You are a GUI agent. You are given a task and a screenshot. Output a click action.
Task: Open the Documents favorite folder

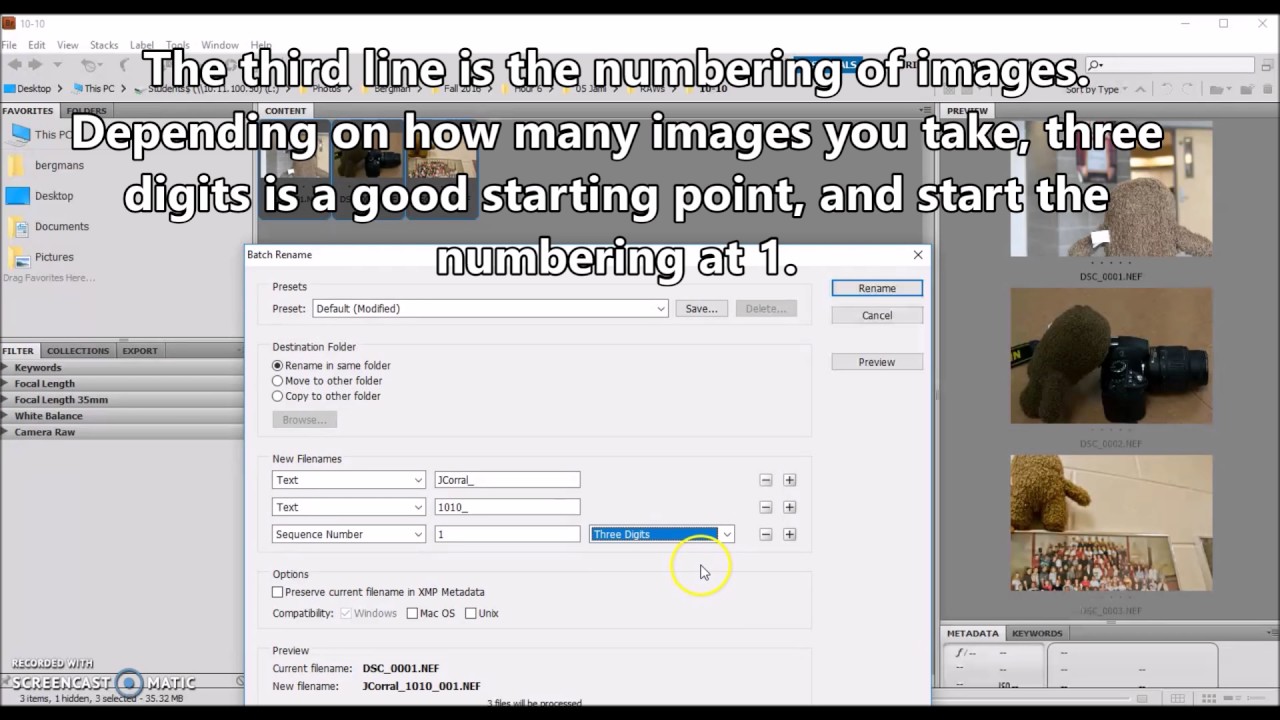coord(48,226)
